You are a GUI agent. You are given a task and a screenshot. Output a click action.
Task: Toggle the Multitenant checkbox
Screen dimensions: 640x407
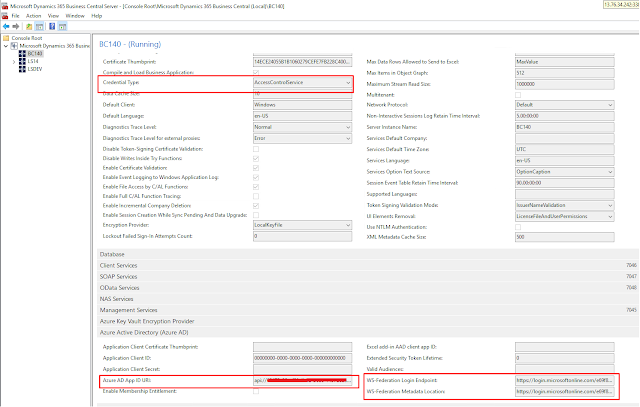pos(518,95)
